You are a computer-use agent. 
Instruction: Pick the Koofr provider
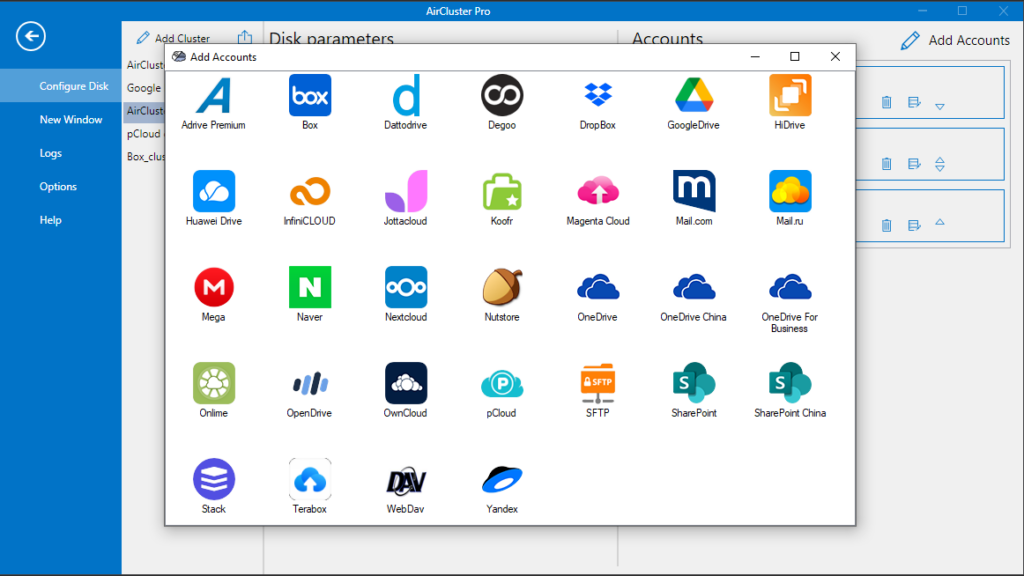(x=502, y=191)
